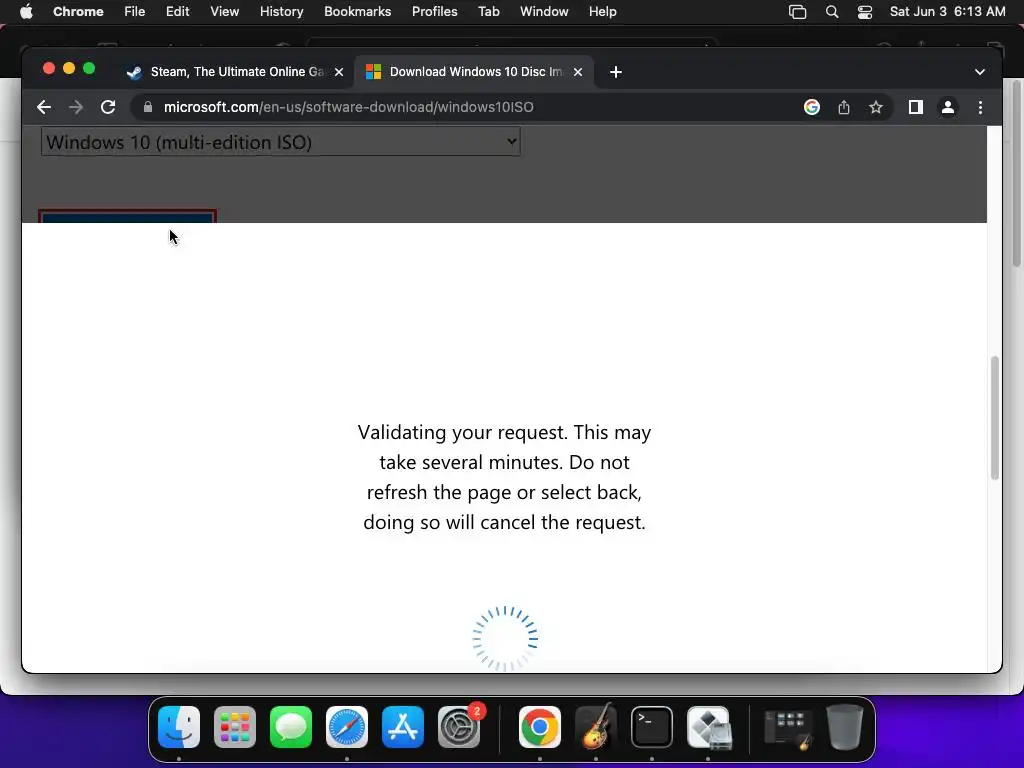Viewport: 1024px width, 768px height.
Task: Toggle the Chrome side panel
Action: [x=916, y=107]
